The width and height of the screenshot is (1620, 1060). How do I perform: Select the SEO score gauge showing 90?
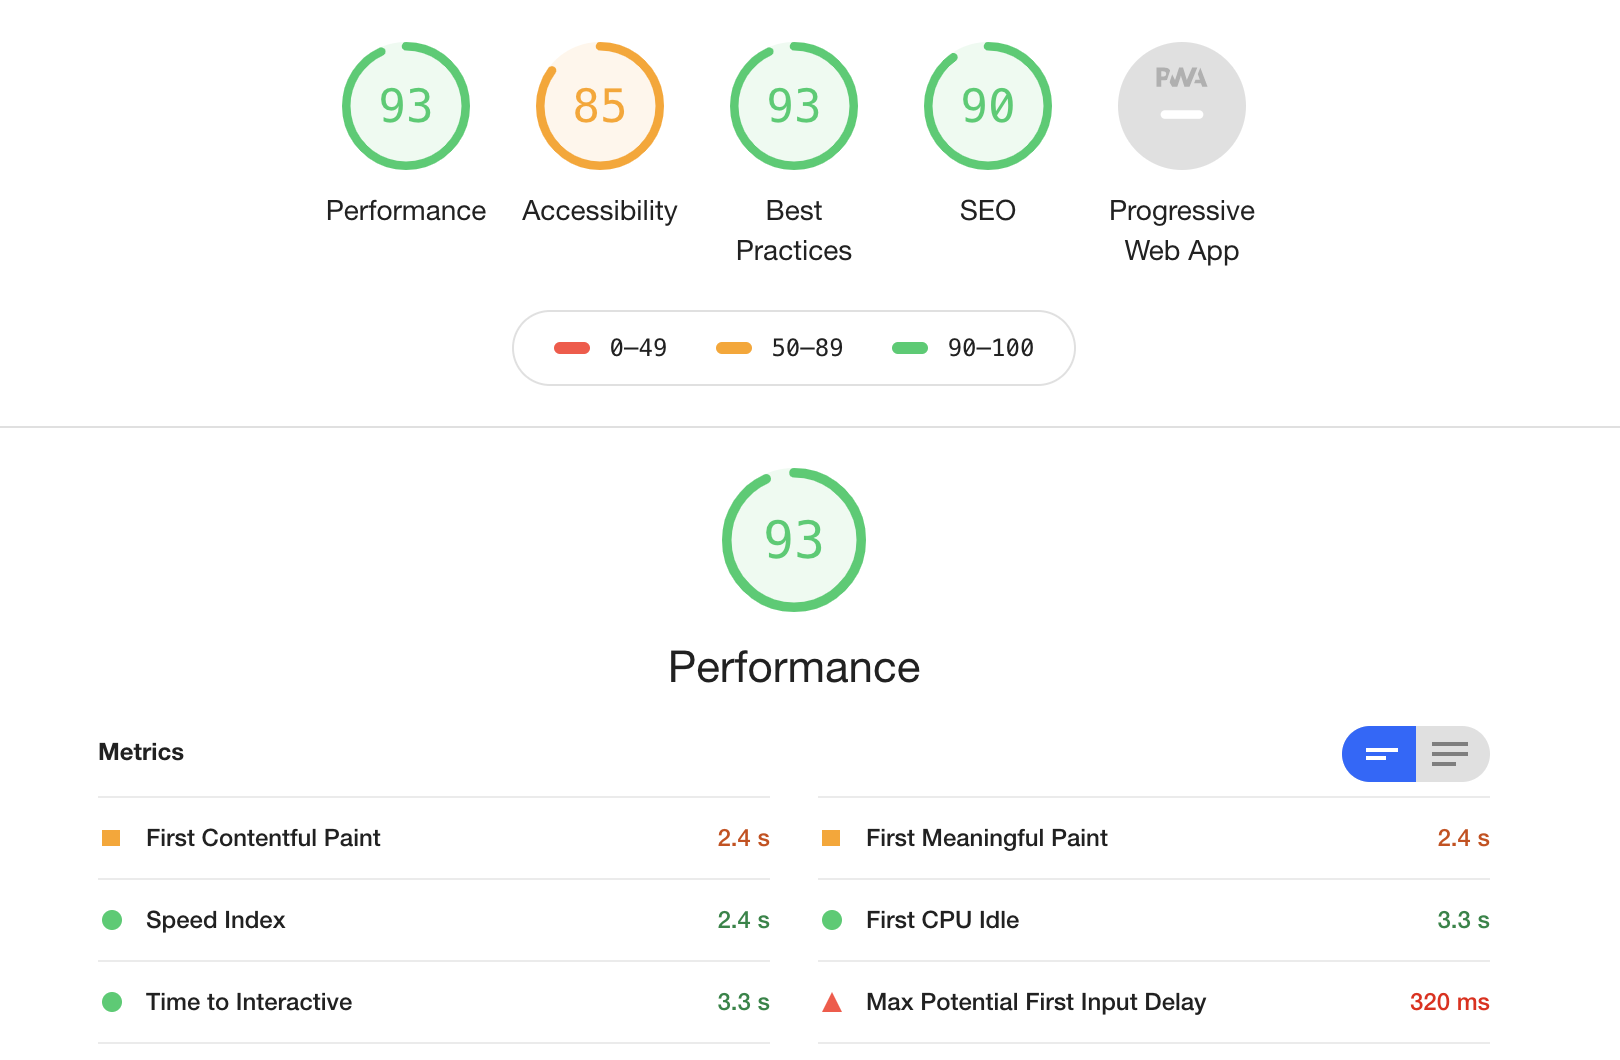pos(988,106)
